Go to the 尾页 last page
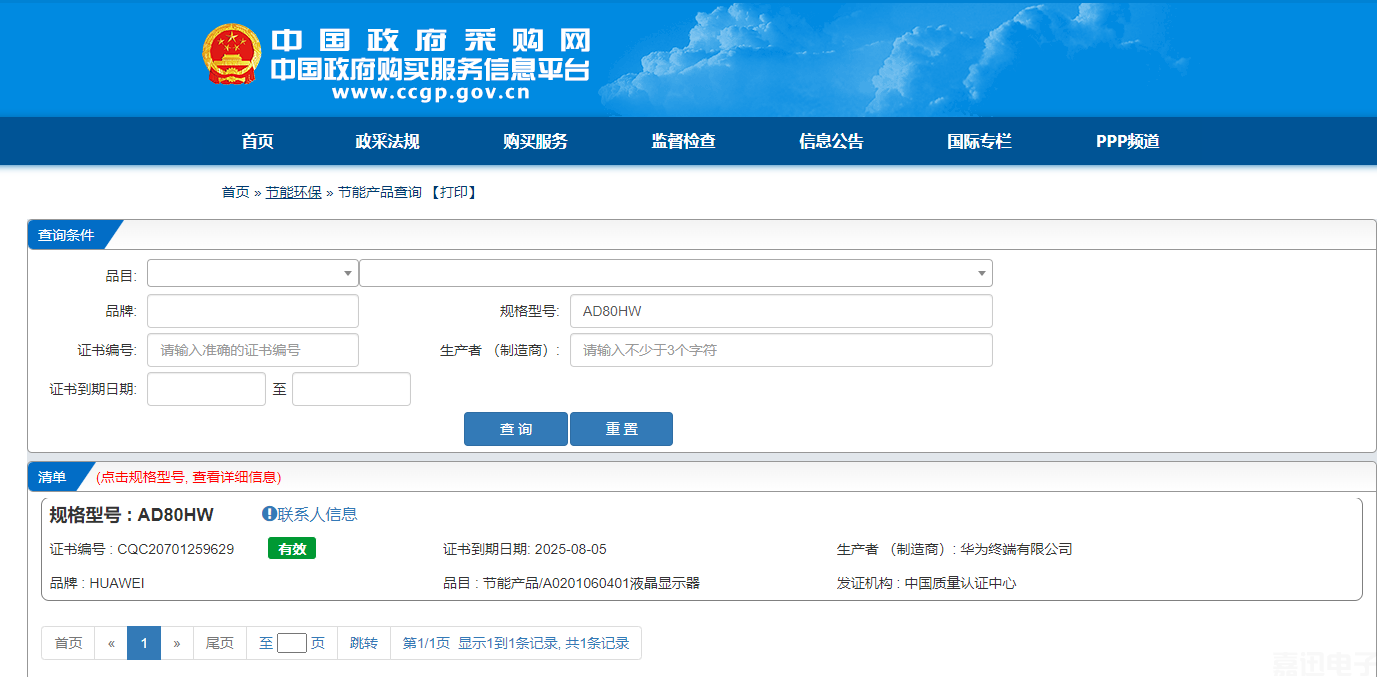This screenshot has height=677, width=1377. tap(219, 643)
